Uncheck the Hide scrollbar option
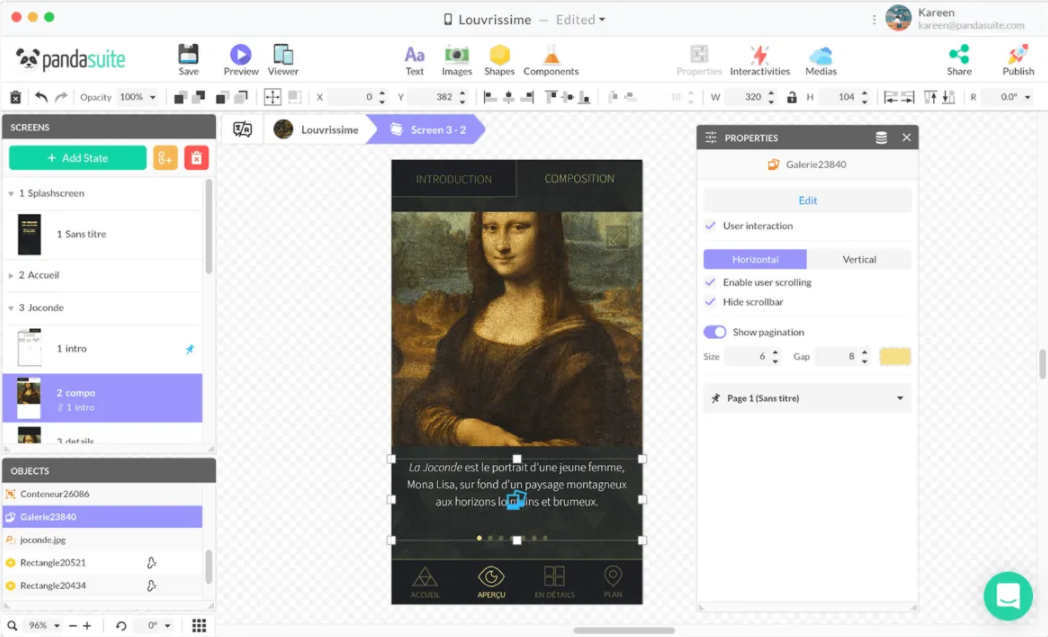This screenshot has height=637, width=1048. pos(711,302)
